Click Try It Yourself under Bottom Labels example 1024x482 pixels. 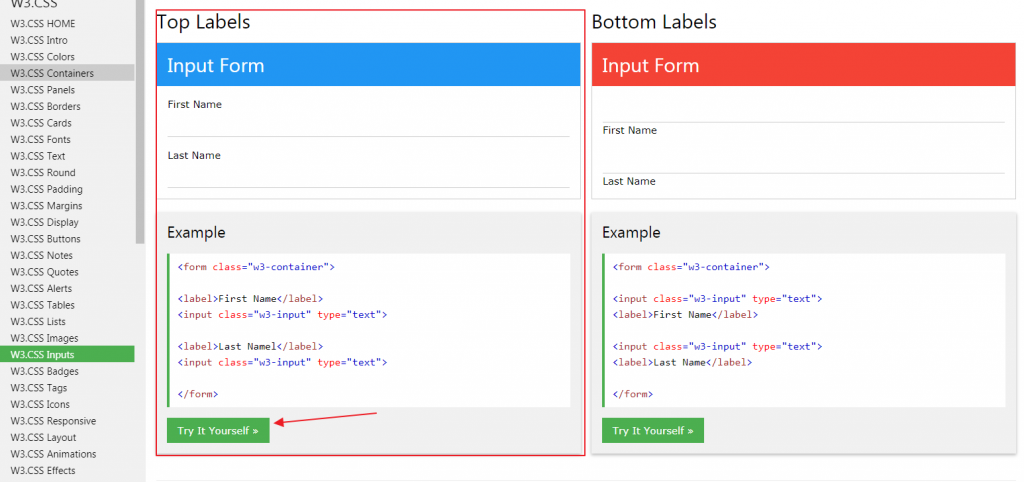[x=653, y=431]
